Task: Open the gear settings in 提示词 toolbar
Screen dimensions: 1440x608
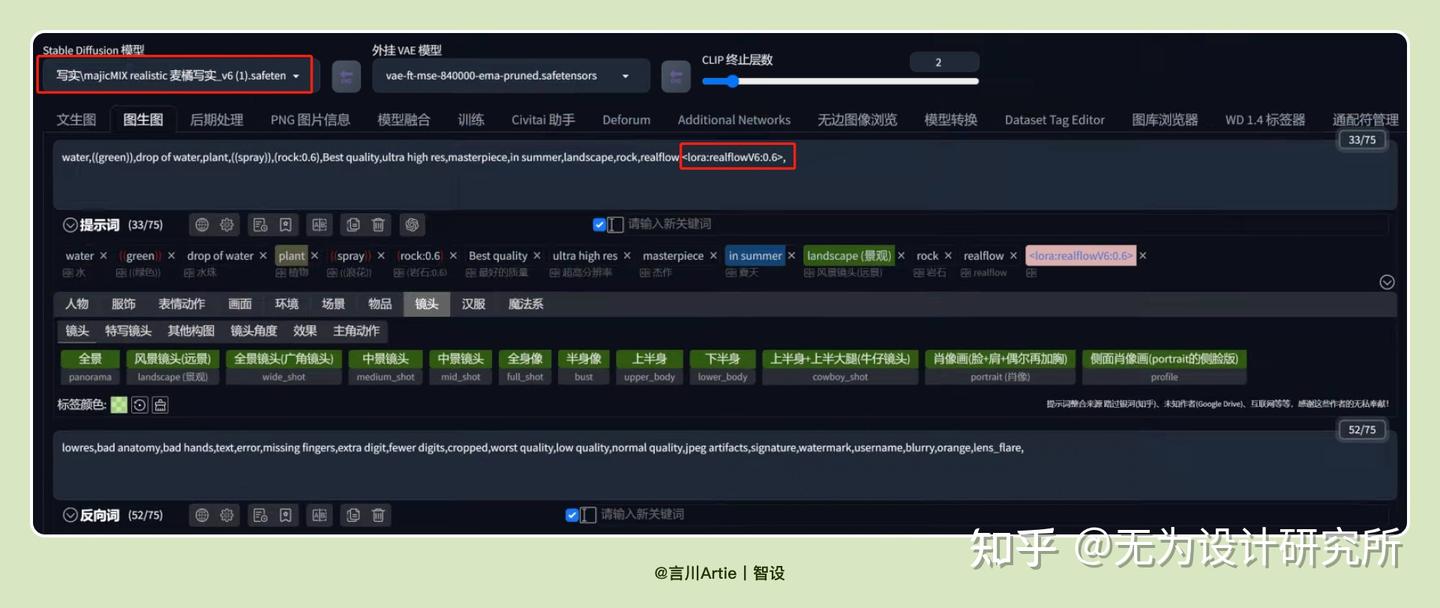Action: click(x=227, y=225)
